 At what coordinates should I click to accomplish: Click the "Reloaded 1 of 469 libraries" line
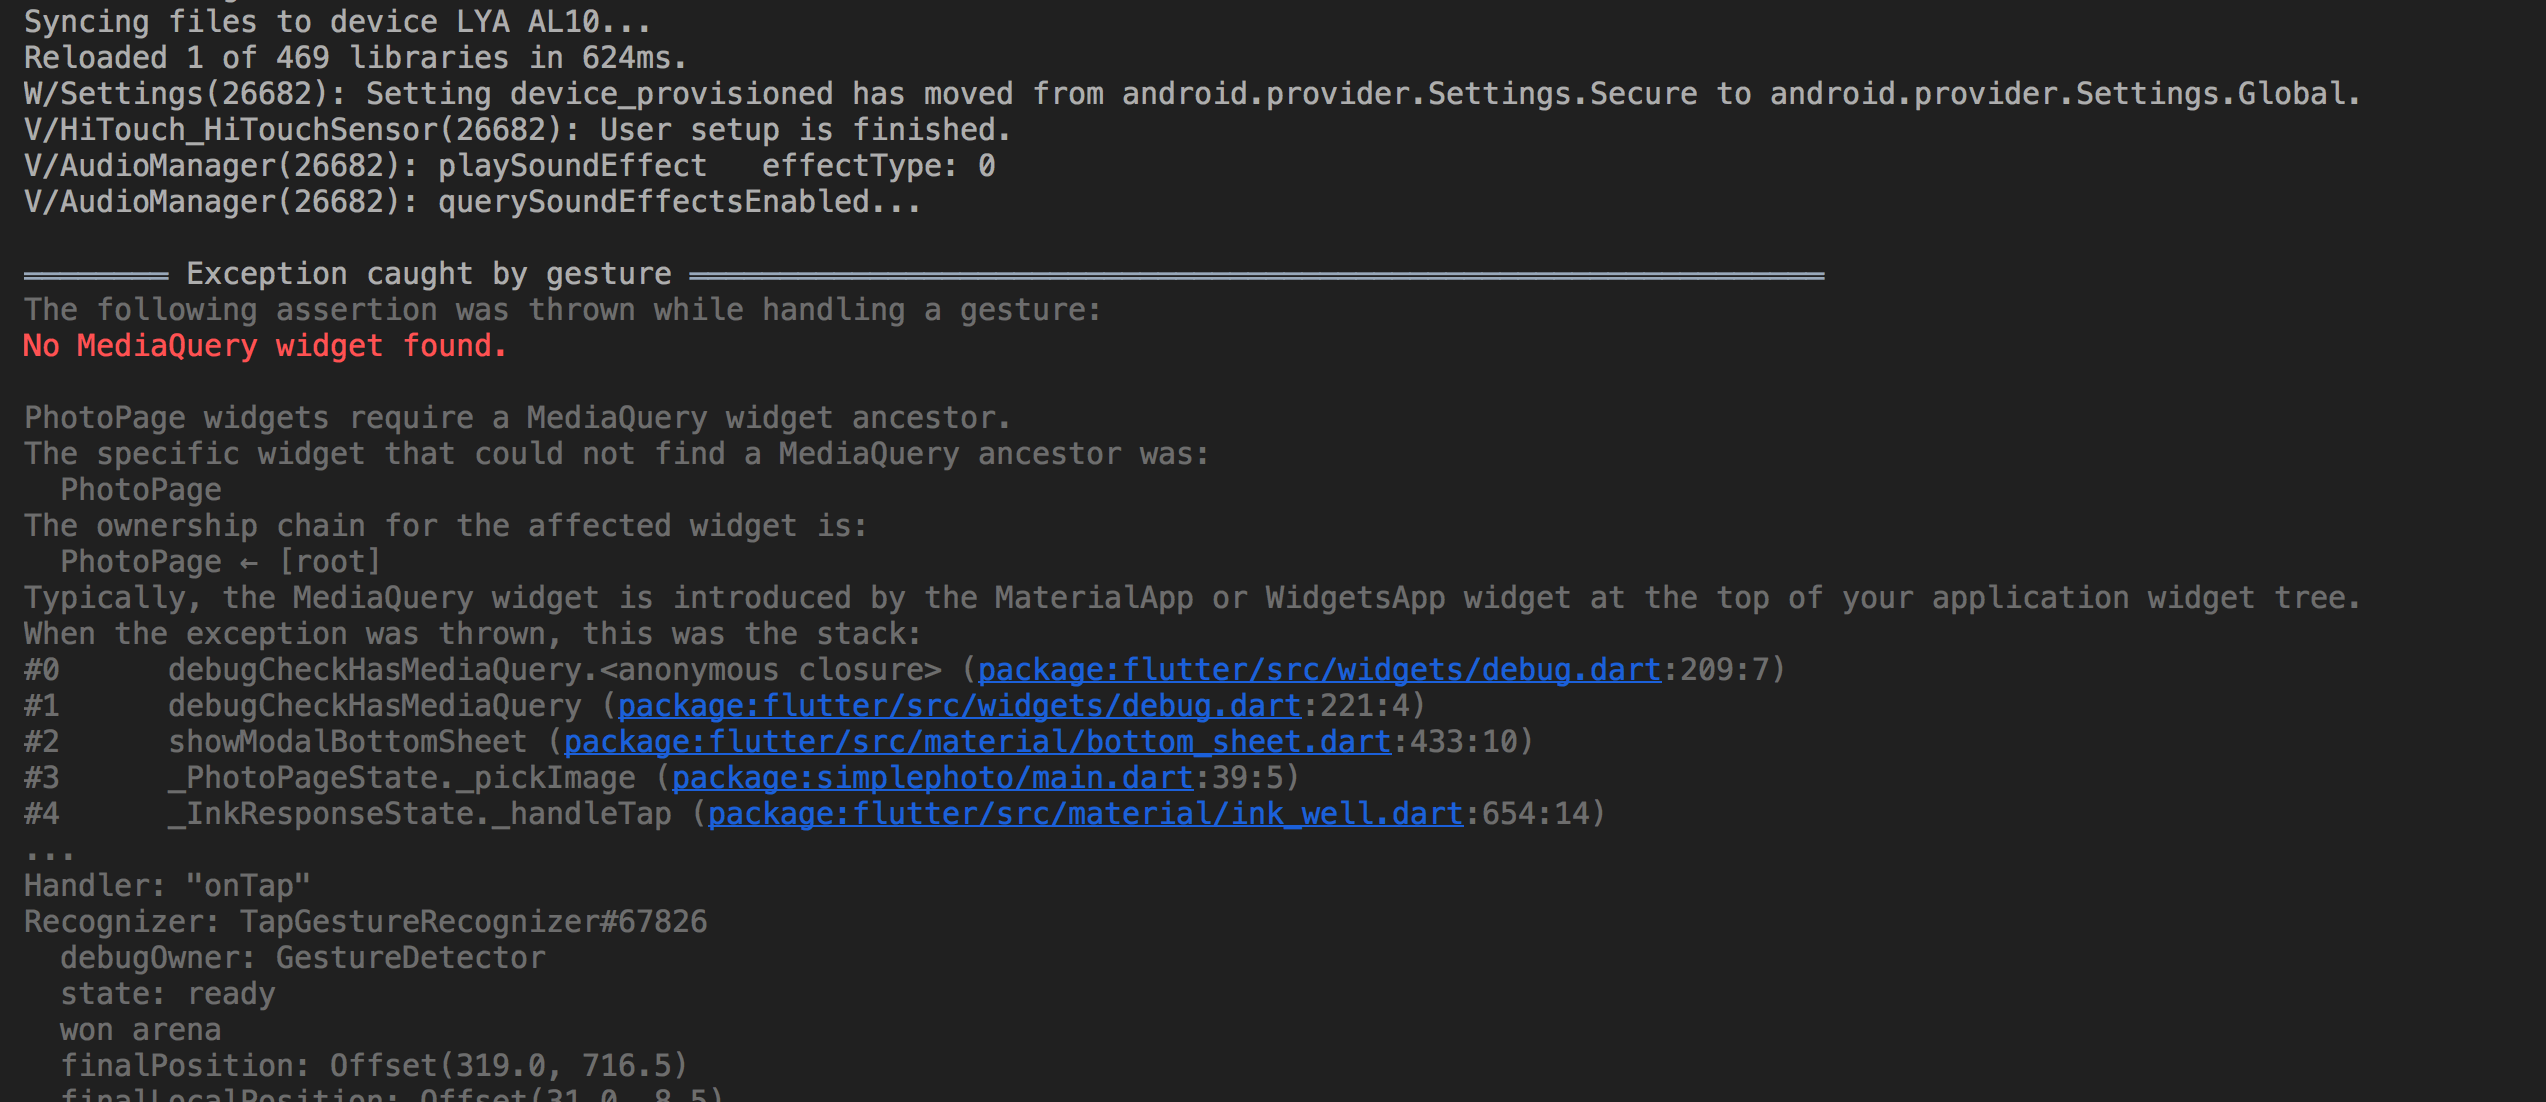tap(355, 58)
